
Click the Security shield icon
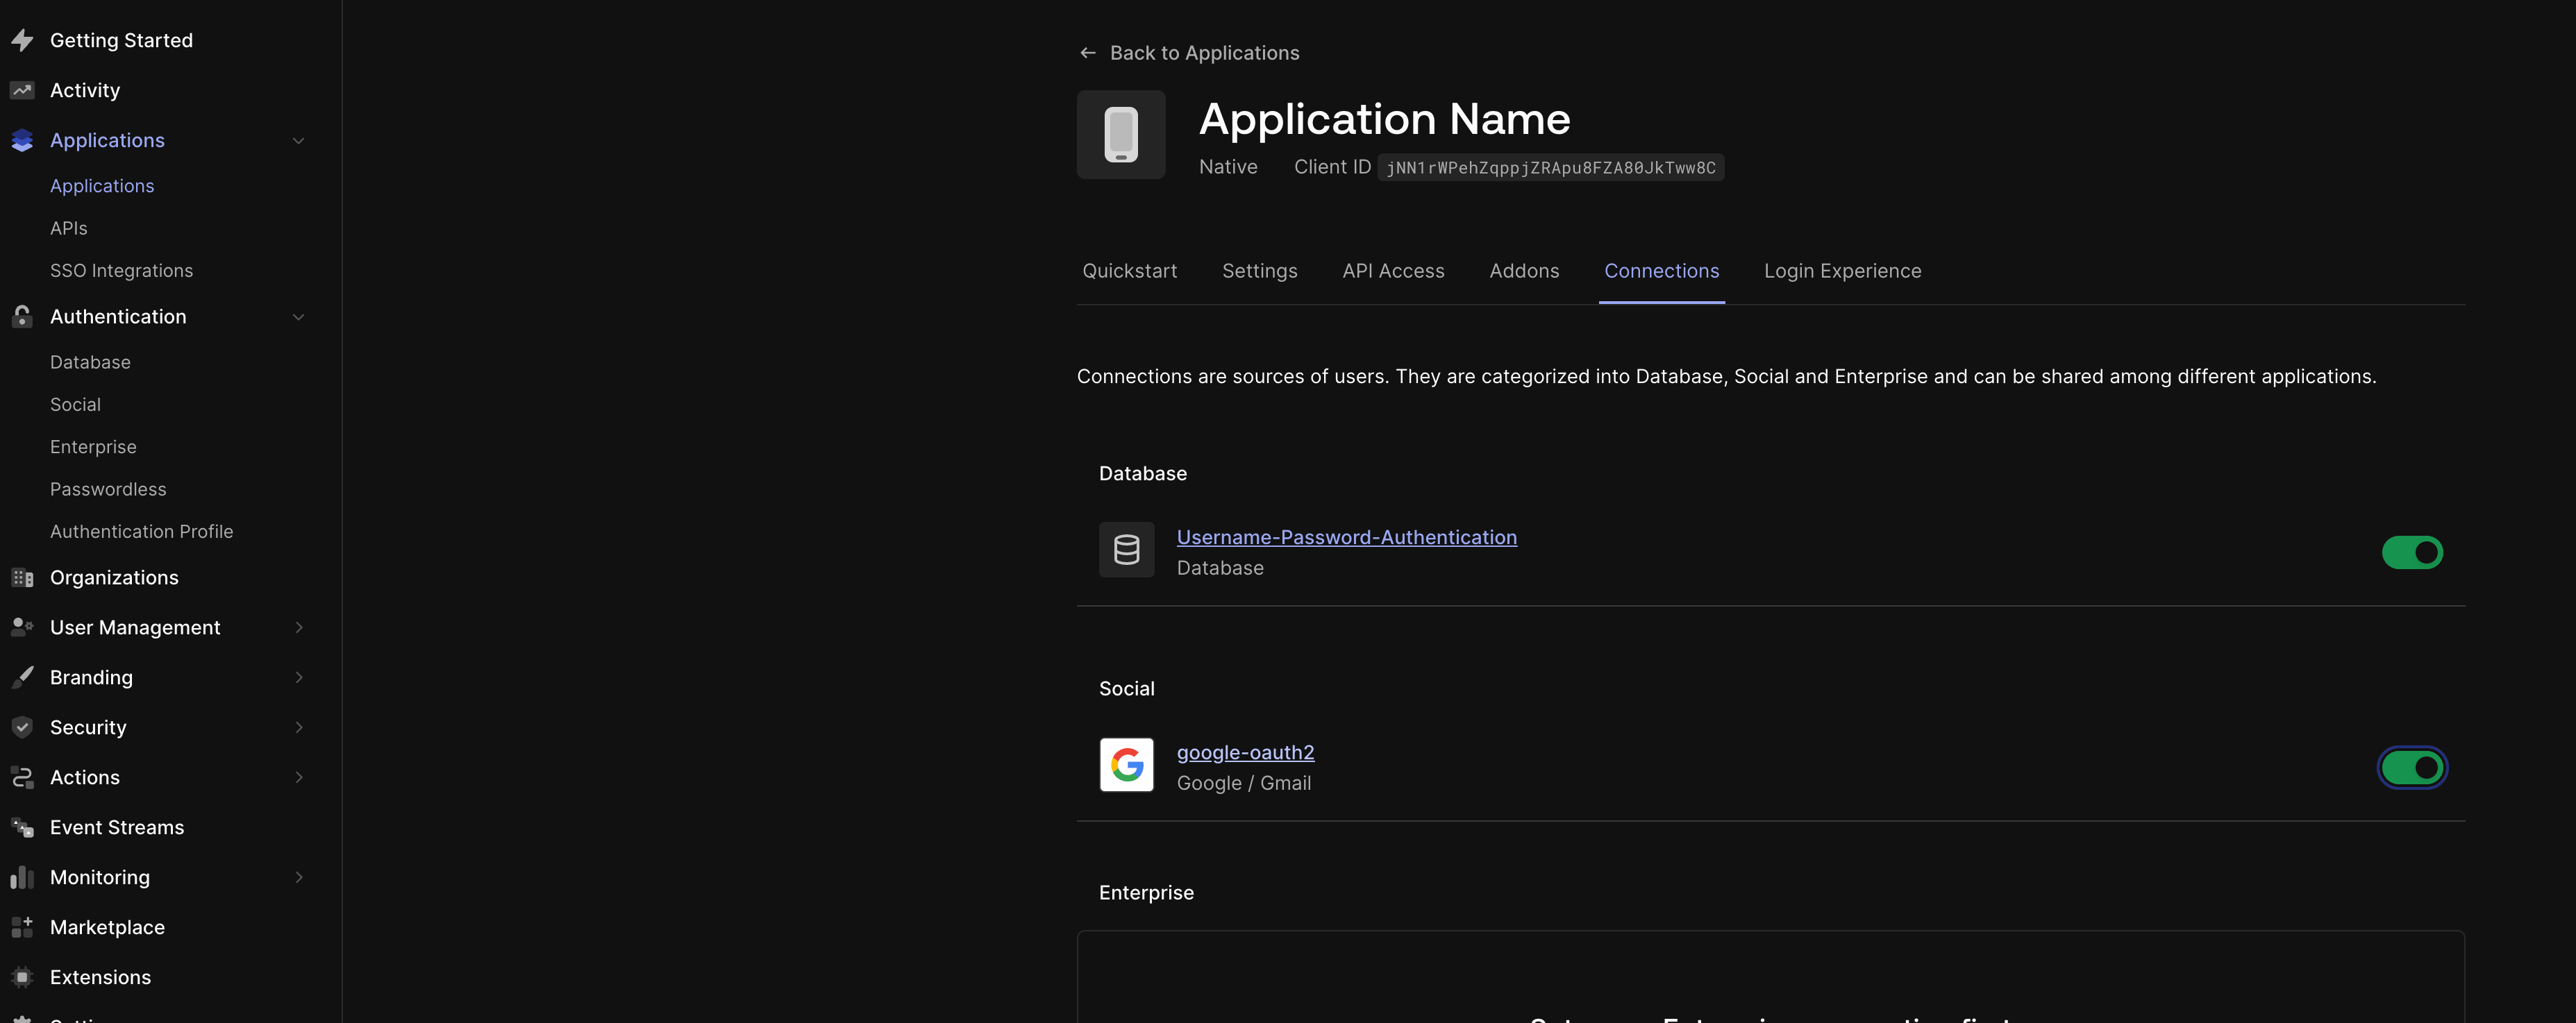(22, 727)
